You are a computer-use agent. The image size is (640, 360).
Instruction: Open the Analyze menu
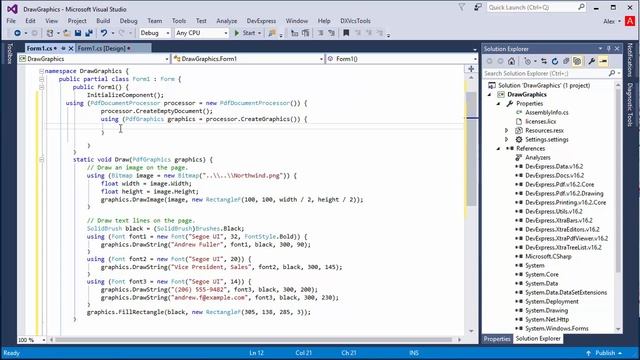point(227,21)
